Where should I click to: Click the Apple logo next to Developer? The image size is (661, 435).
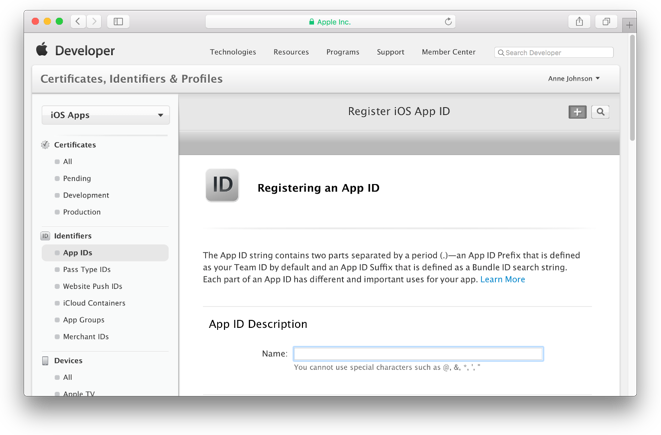click(x=42, y=50)
